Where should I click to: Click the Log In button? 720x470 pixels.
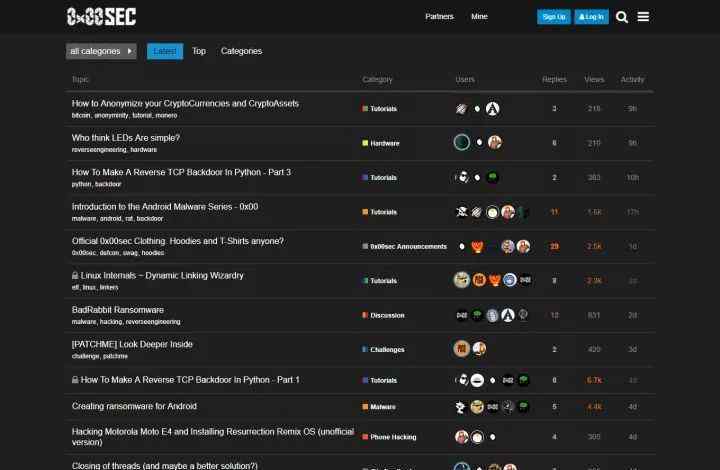(591, 17)
